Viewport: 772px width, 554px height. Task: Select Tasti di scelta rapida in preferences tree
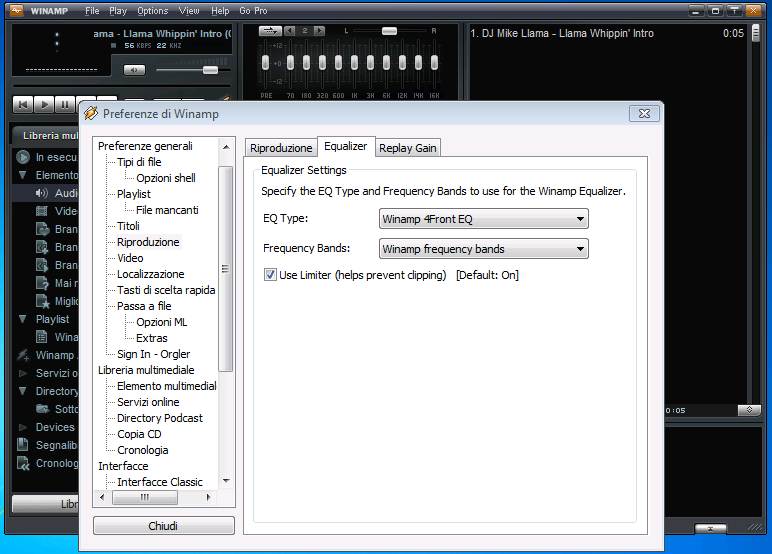(166, 290)
